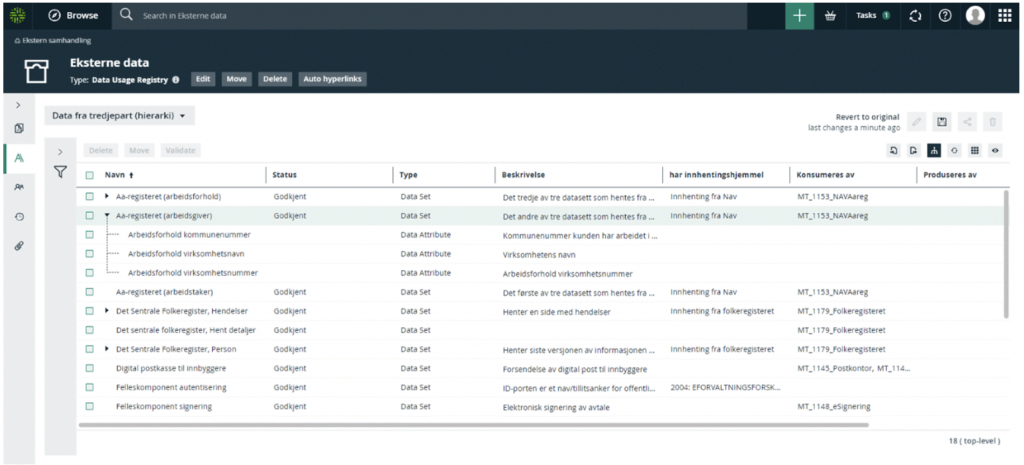Viewport: 1024px width, 465px height.
Task: Check the box for Digital postkasse til innbyggere
Action: click(x=89, y=368)
